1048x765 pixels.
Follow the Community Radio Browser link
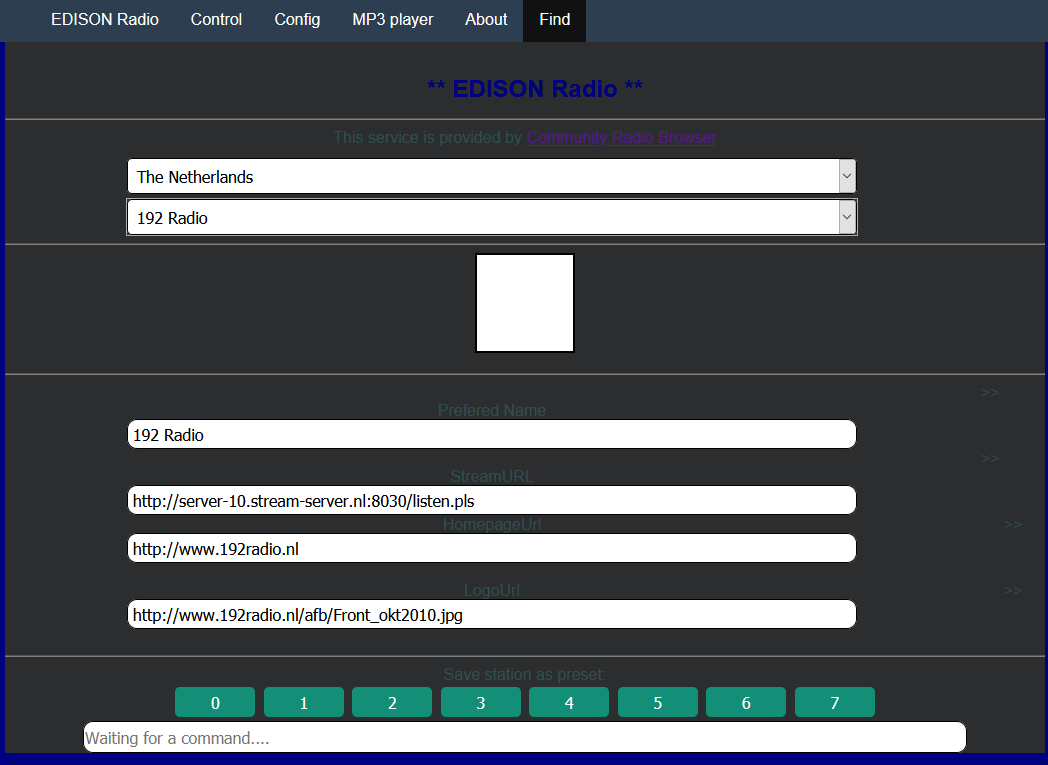pyautogui.click(x=621, y=138)
